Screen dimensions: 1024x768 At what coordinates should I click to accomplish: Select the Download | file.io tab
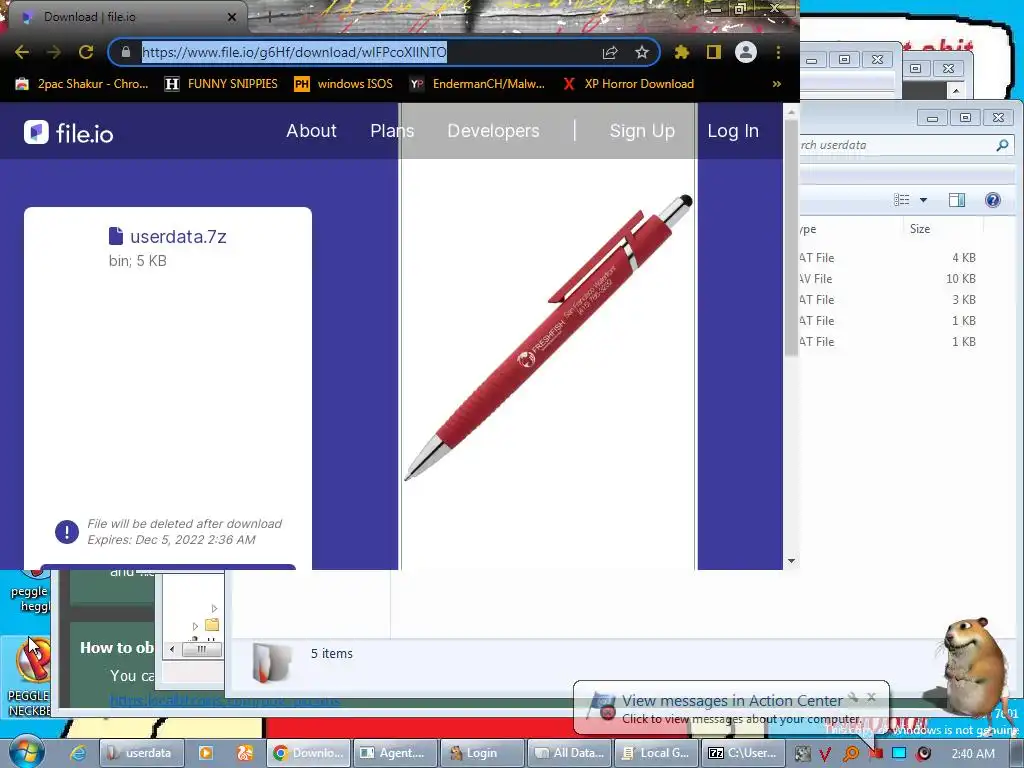124,17
